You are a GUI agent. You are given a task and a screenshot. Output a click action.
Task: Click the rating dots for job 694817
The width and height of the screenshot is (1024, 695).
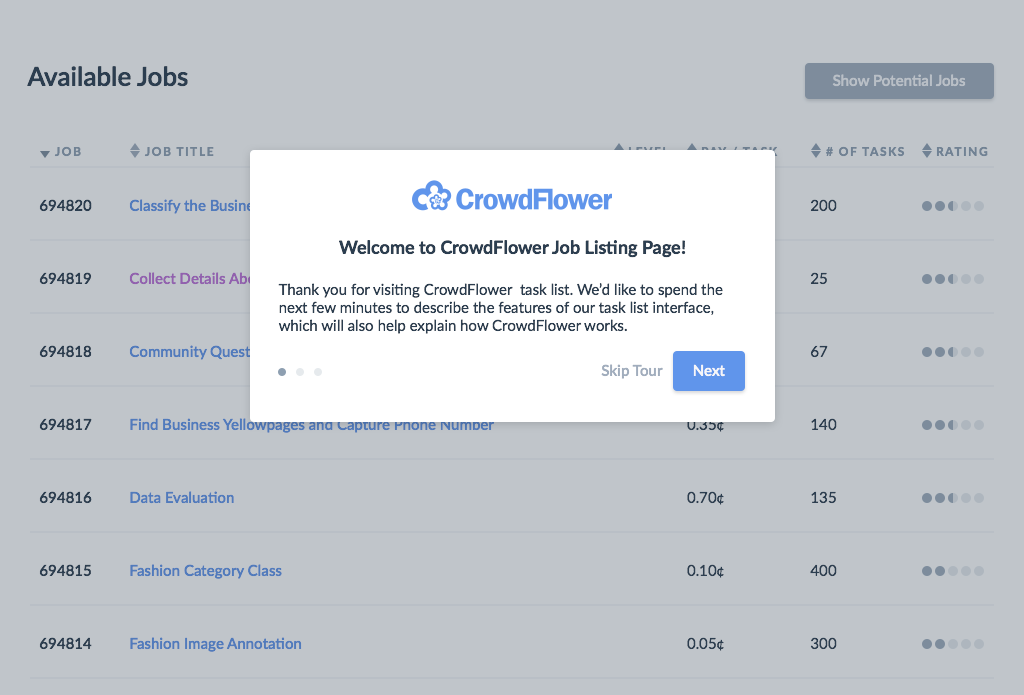point(953,425)
